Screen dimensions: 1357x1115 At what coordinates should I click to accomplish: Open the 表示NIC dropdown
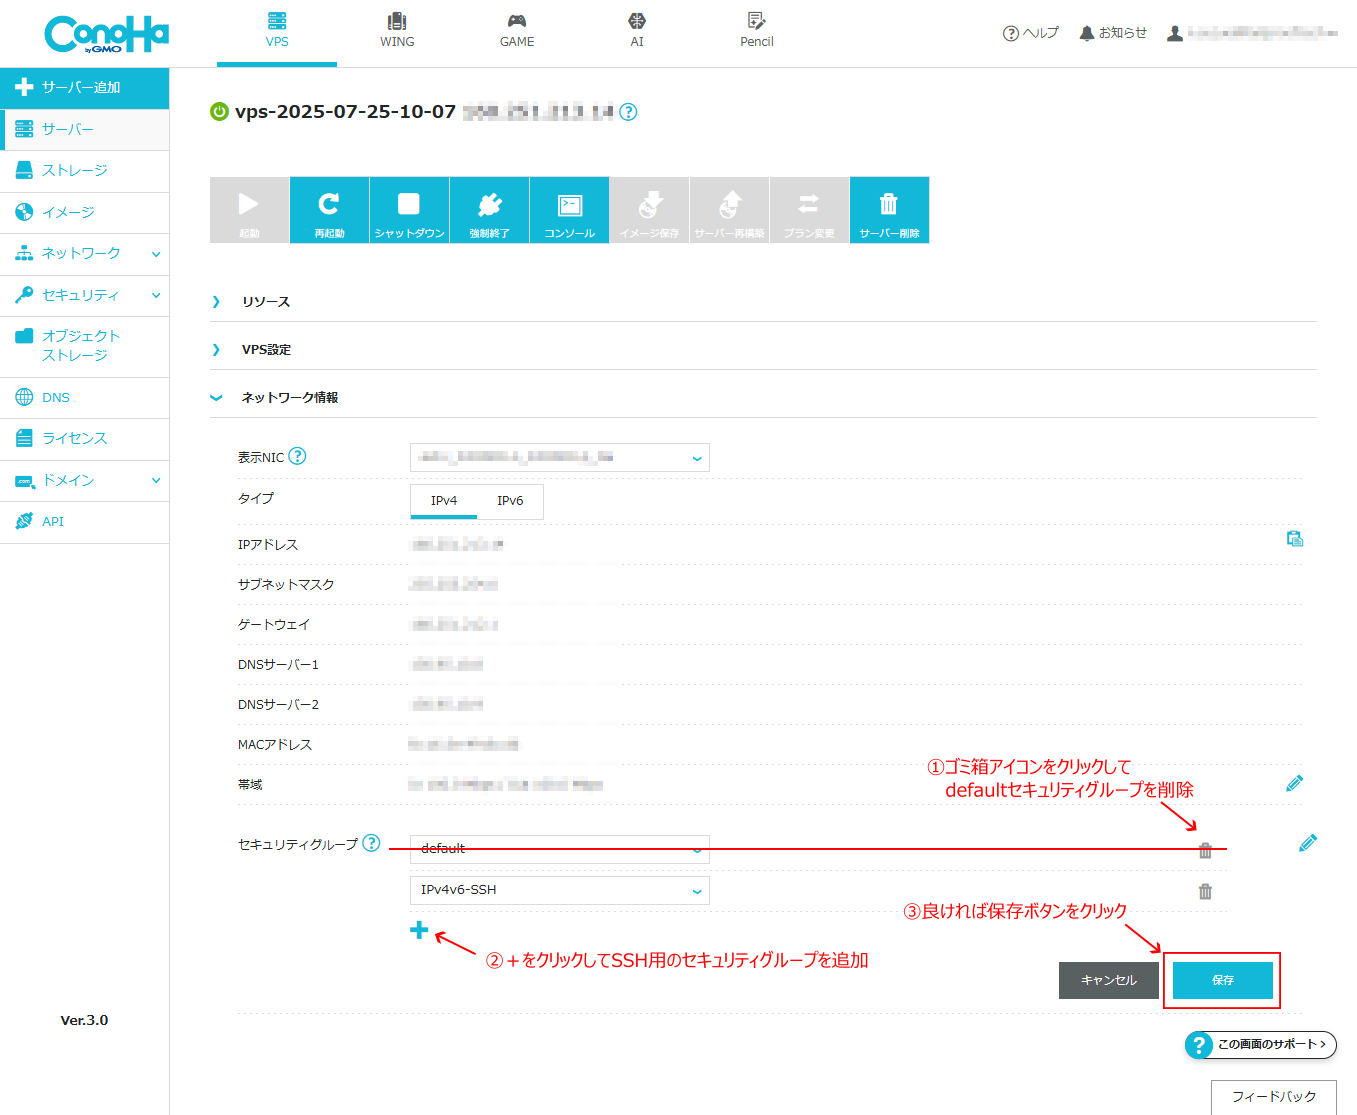[x=560, y=457]
